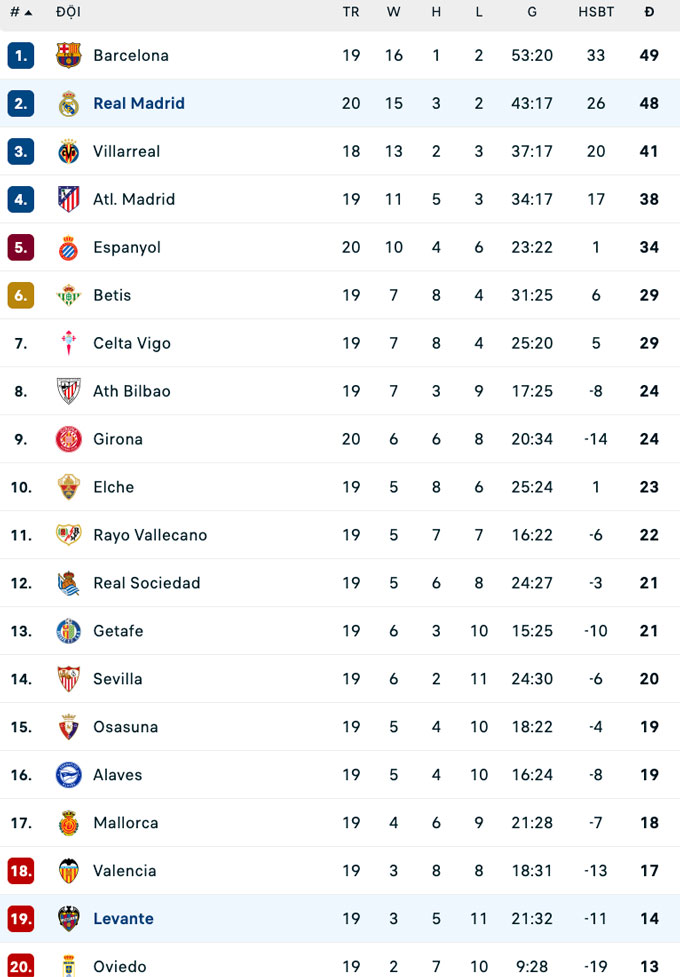Click the Valencia bat crest
This screenshot has height=977, width=680.
click(x=68, y=871)
